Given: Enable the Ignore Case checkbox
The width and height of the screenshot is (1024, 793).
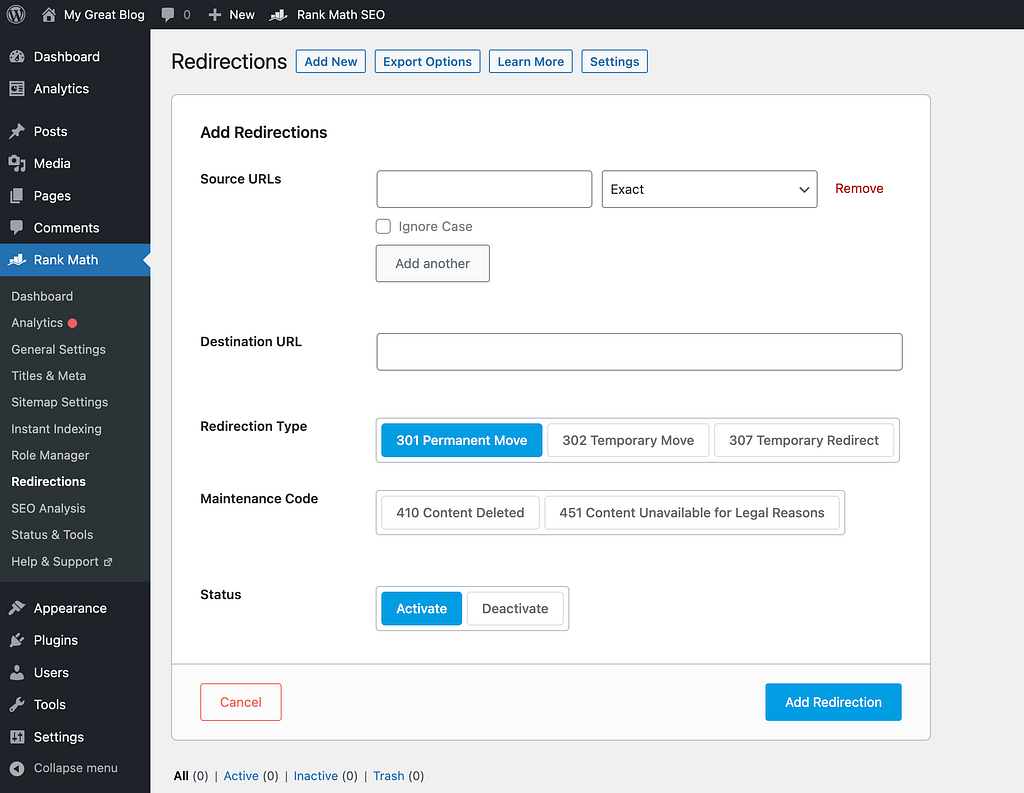Looking at the screenshot, I should click(x=383, y=226).
